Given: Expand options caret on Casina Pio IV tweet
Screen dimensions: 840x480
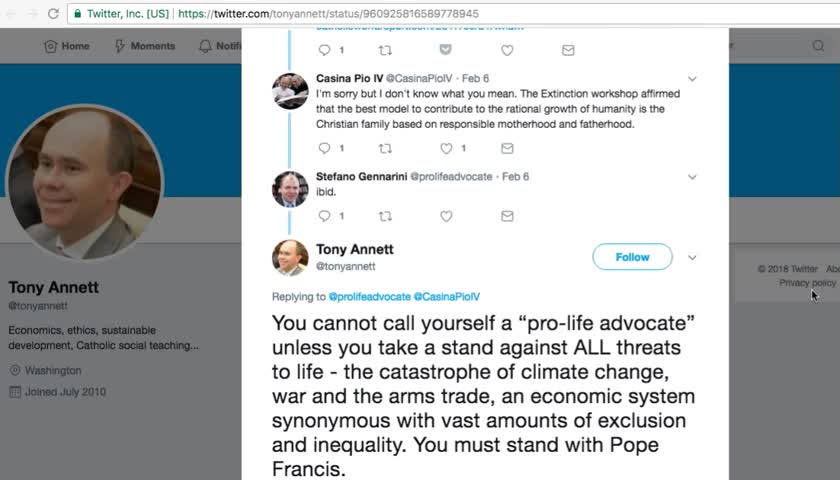Looking at the screenshot, I should tap(692, 78).
